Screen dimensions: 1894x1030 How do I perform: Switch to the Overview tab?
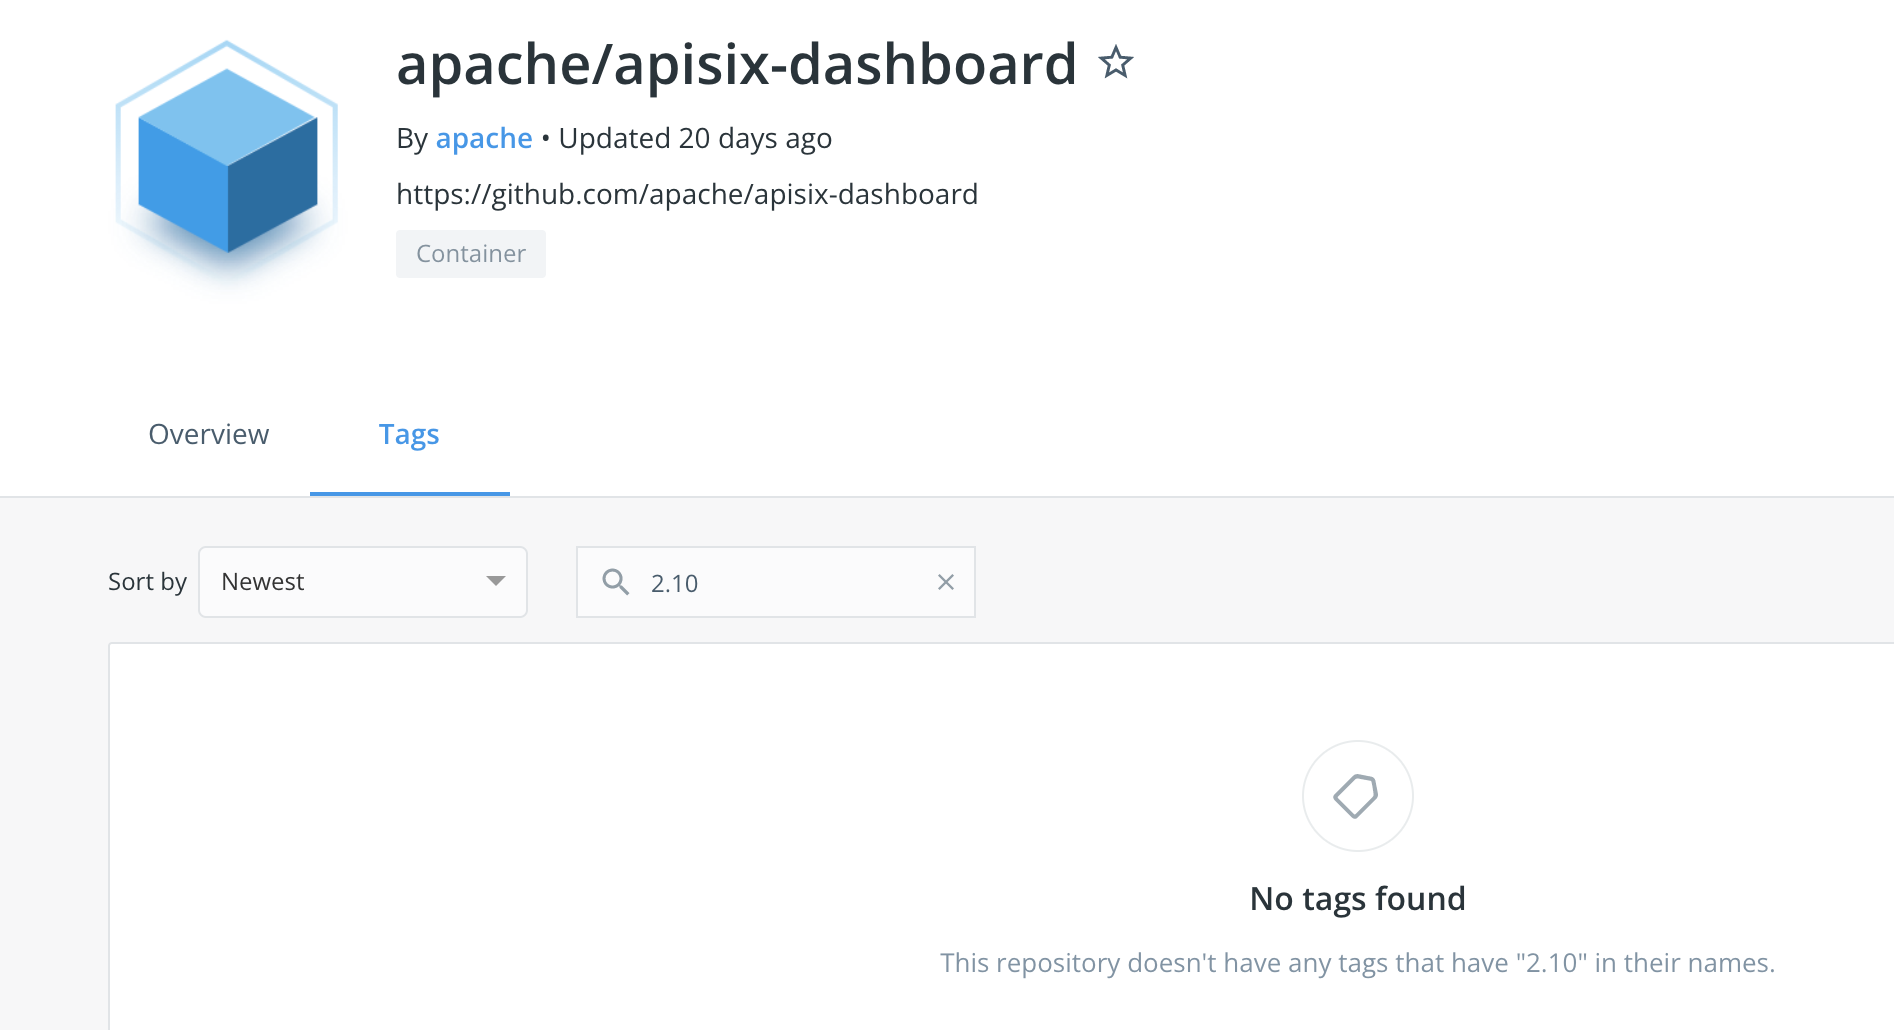[208, 434]
